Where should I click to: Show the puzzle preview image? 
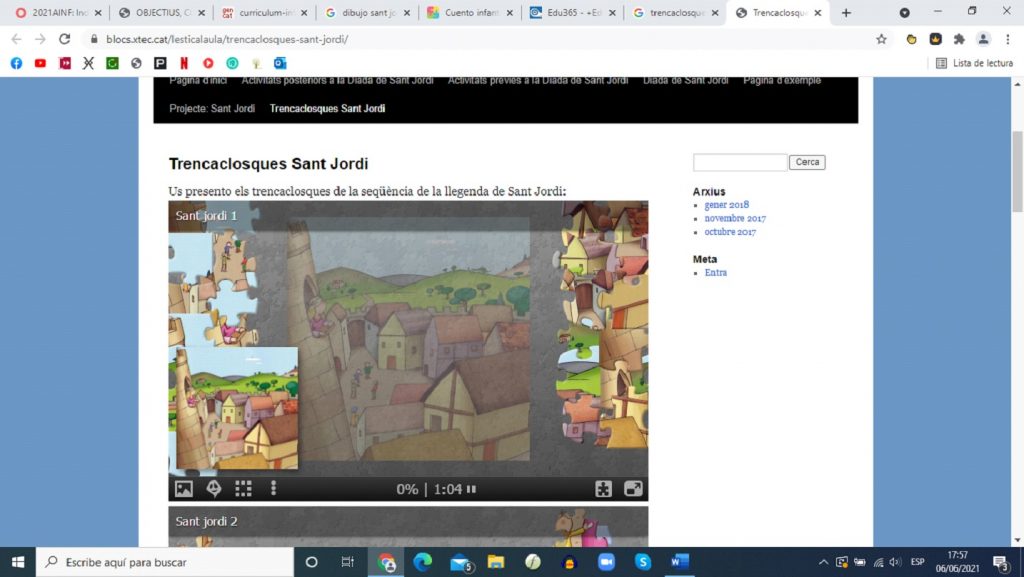point(184,489)
